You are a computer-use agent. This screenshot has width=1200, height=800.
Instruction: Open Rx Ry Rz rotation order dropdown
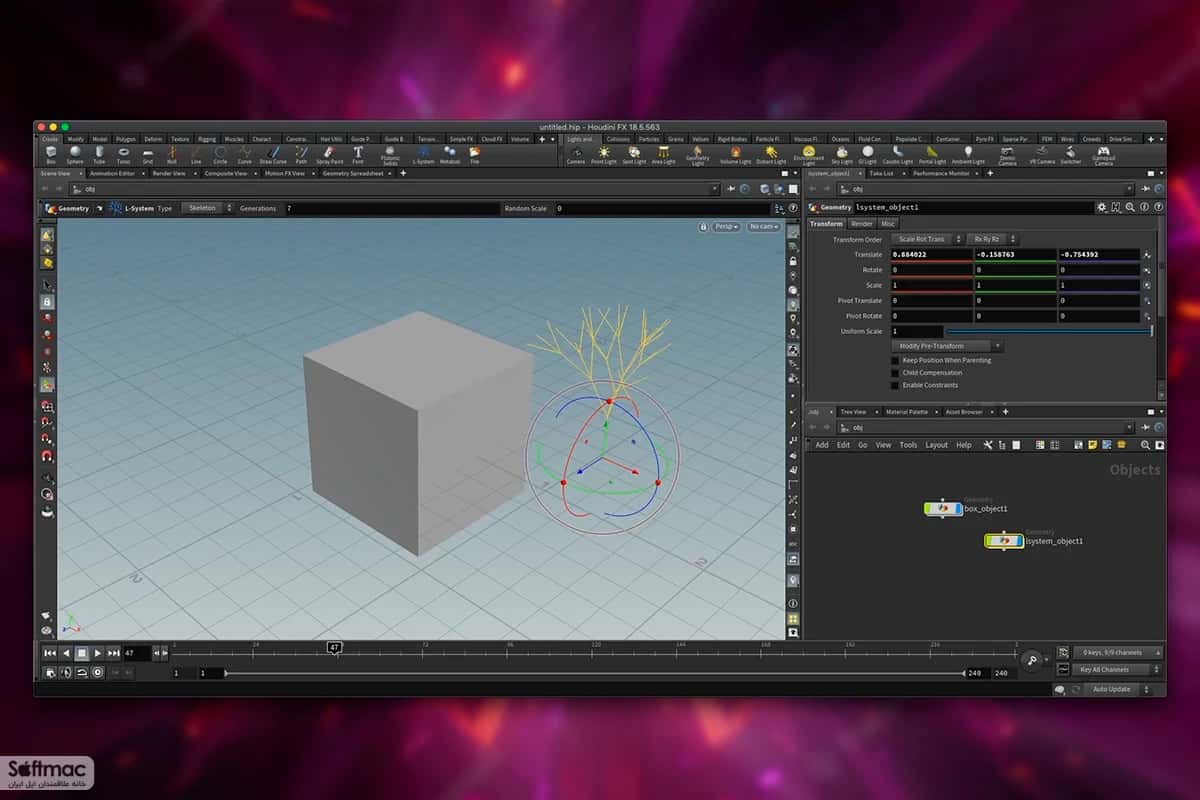[x=993, y=239]
